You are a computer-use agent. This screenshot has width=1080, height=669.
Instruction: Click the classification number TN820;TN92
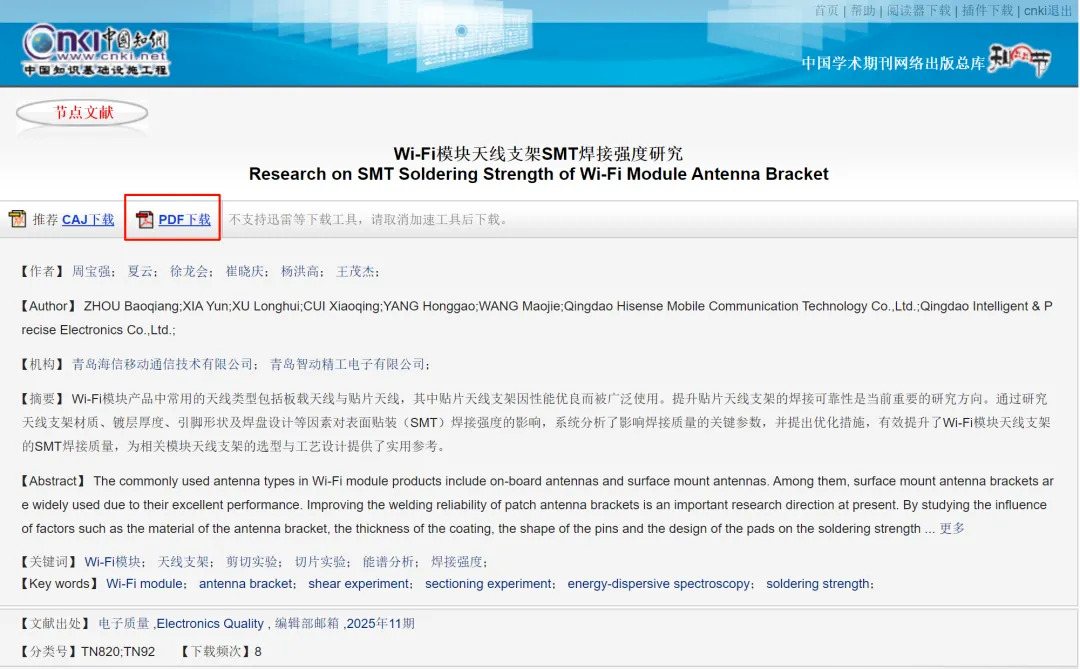pyautogui.click(x=118, y=652)
